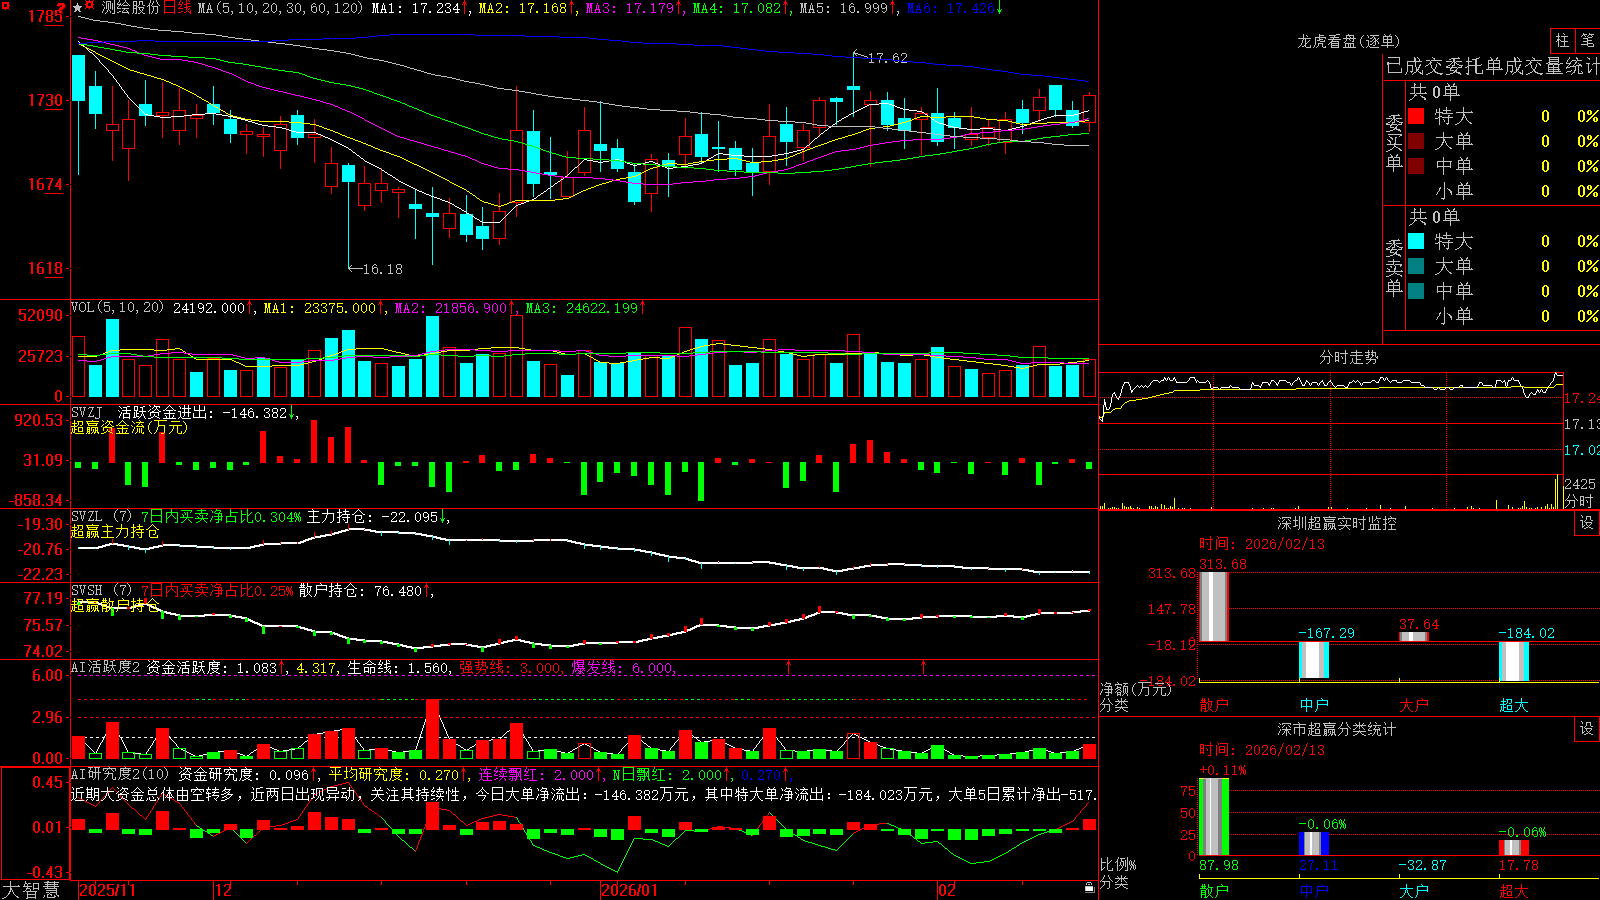Click the 深圳超赢实时监控 panel title

(1336, 523)
